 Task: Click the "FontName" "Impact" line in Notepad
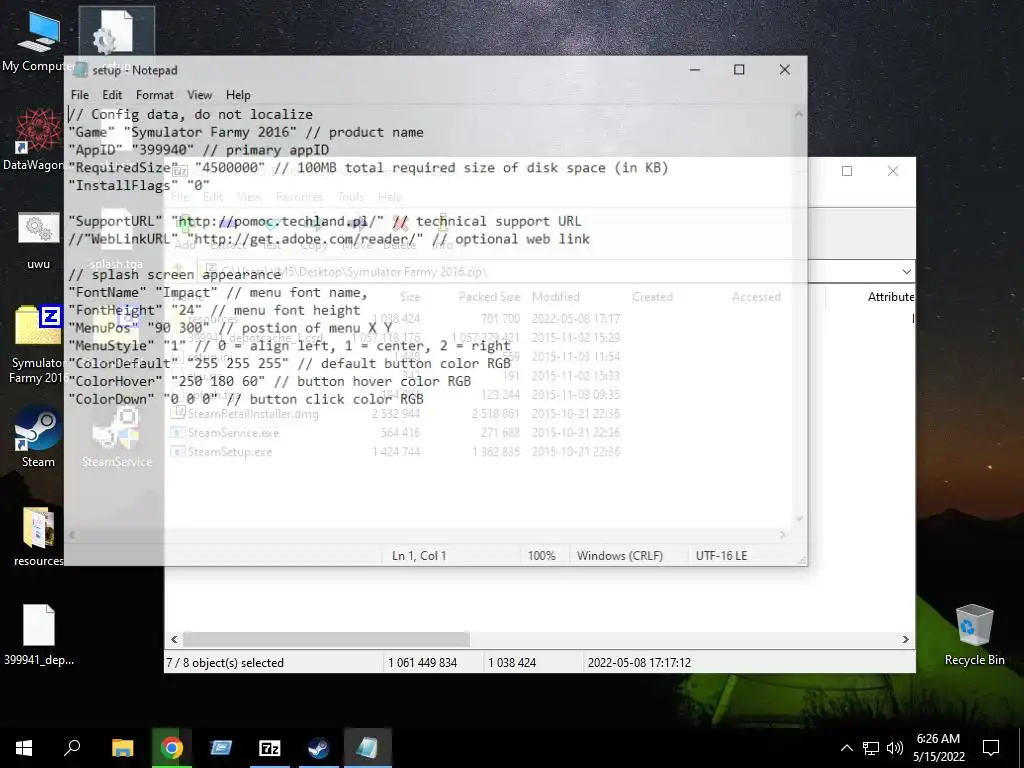tap(218, 293)
